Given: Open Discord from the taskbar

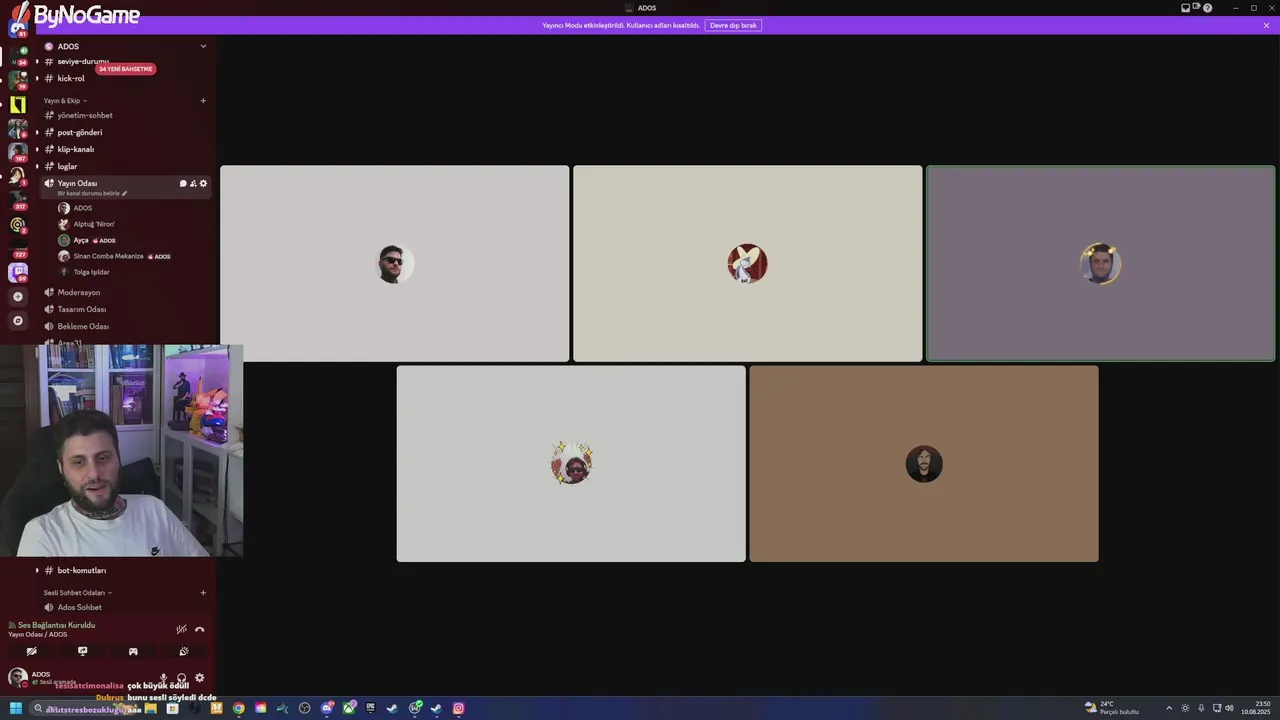Looking at the screenshot, I should (327, 708).
